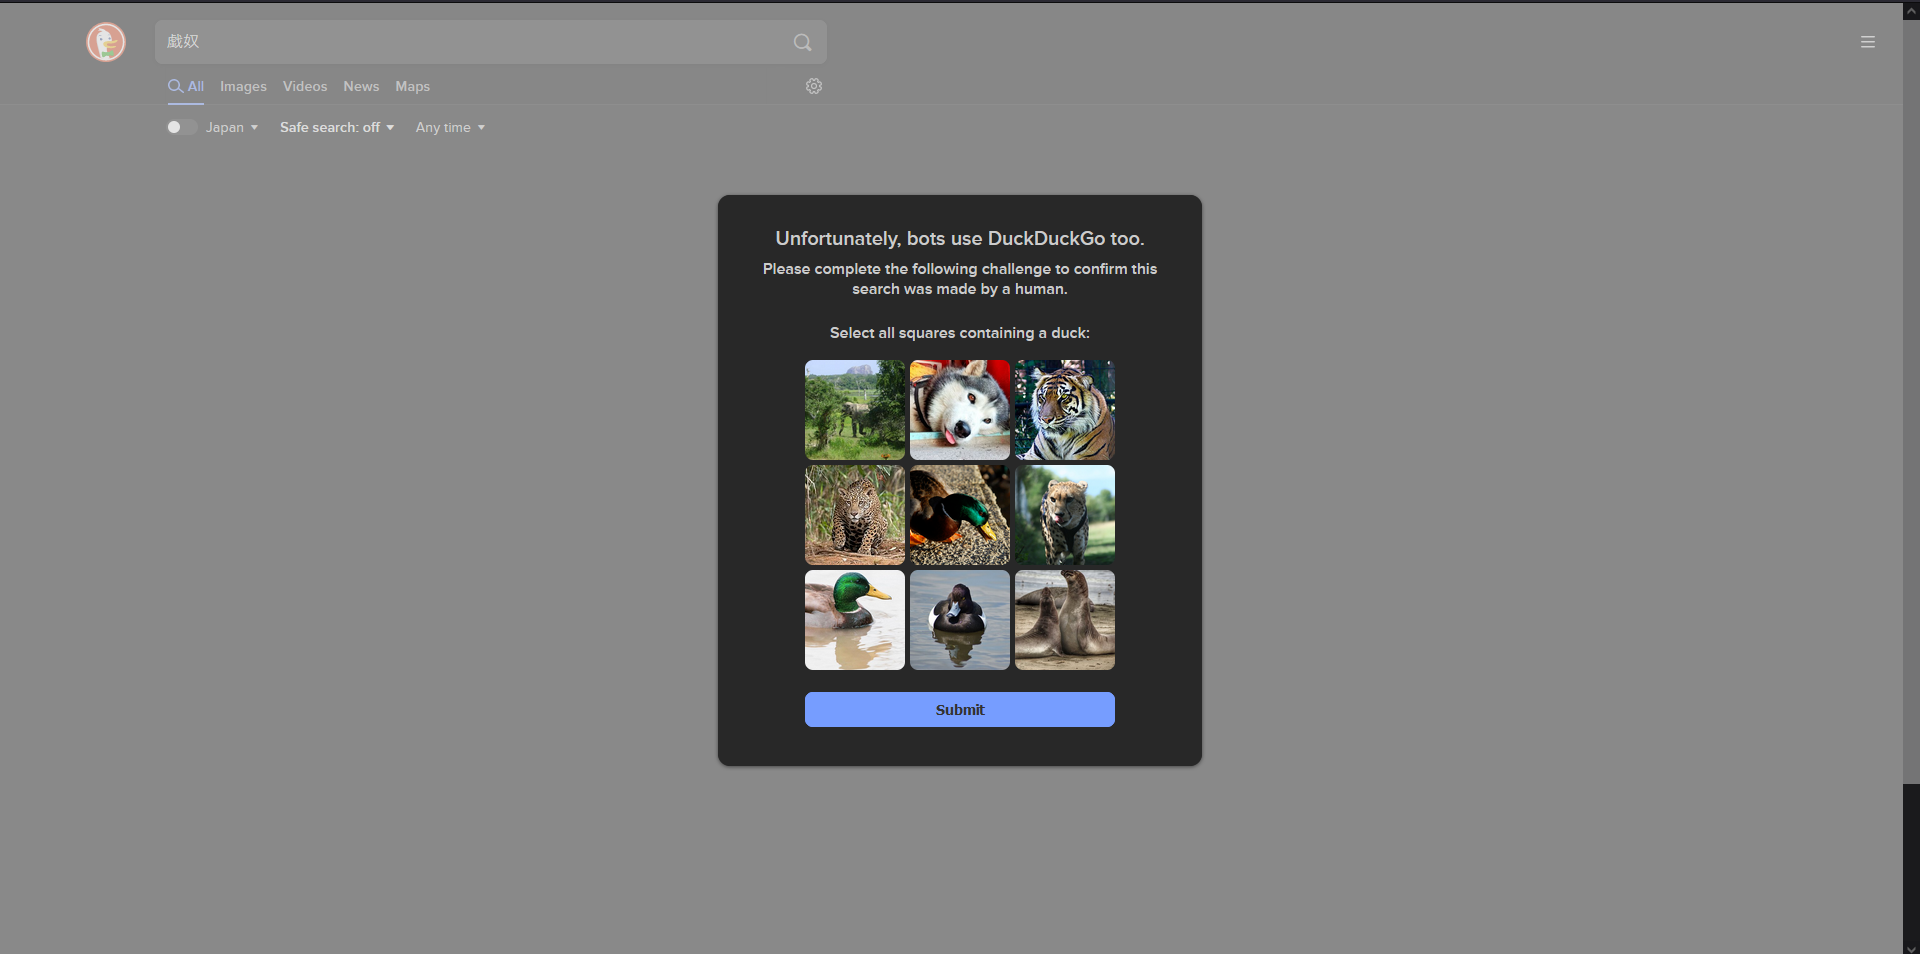
Task: Open the Safe search: off dropdown
Action: (337, 127)
